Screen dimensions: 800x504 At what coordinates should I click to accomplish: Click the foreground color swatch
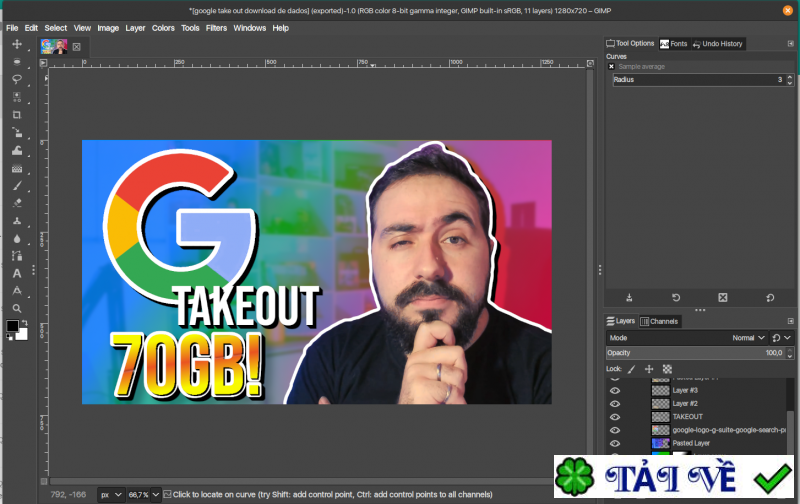12,326
